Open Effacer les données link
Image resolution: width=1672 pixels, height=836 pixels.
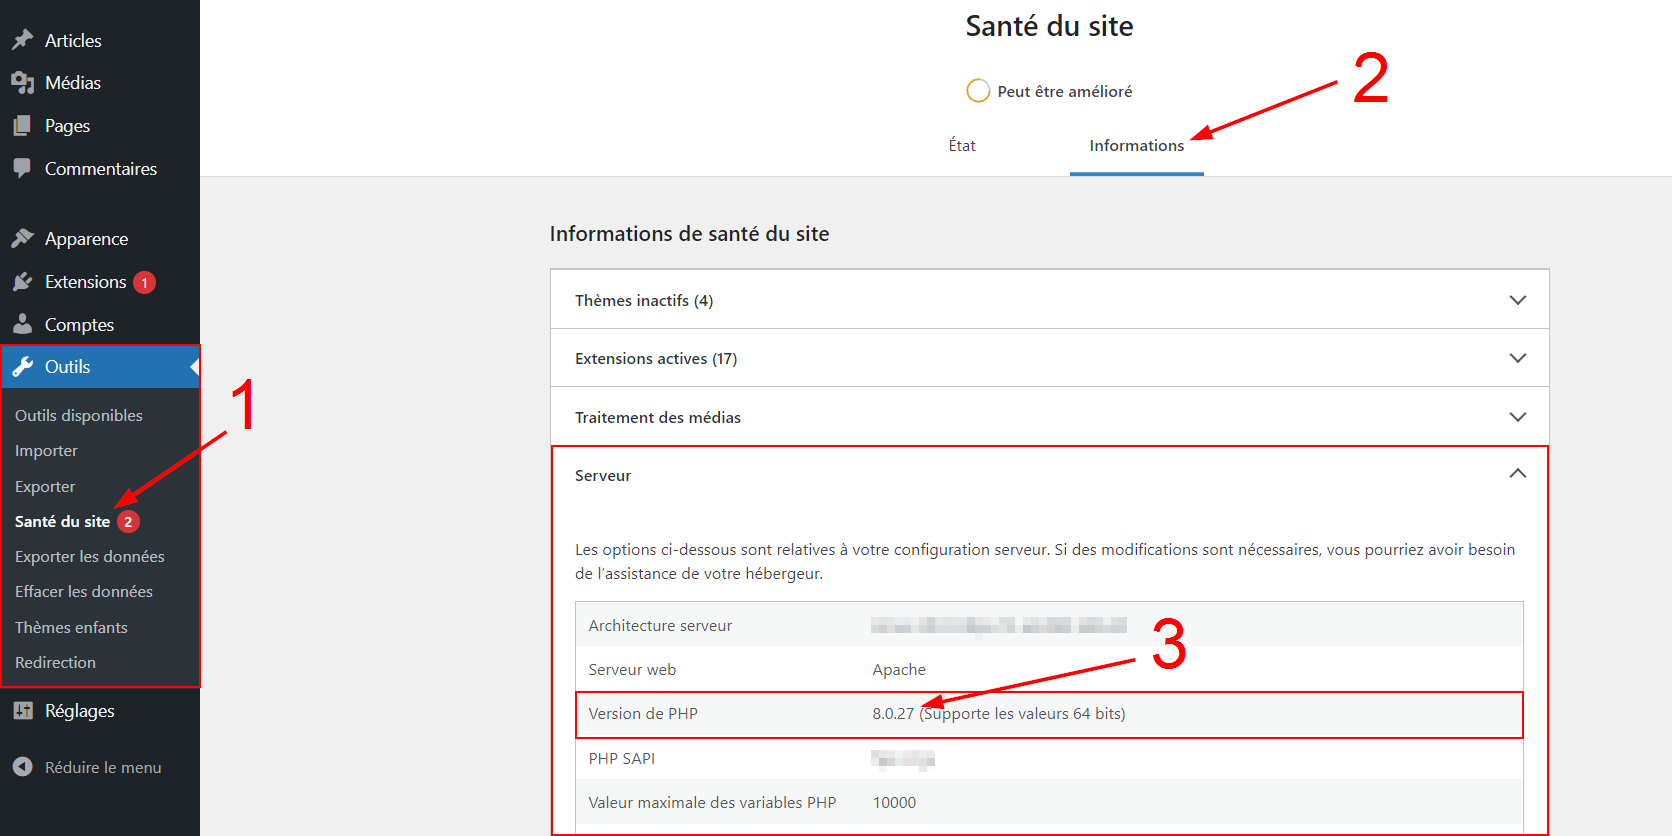pos(84,592)
